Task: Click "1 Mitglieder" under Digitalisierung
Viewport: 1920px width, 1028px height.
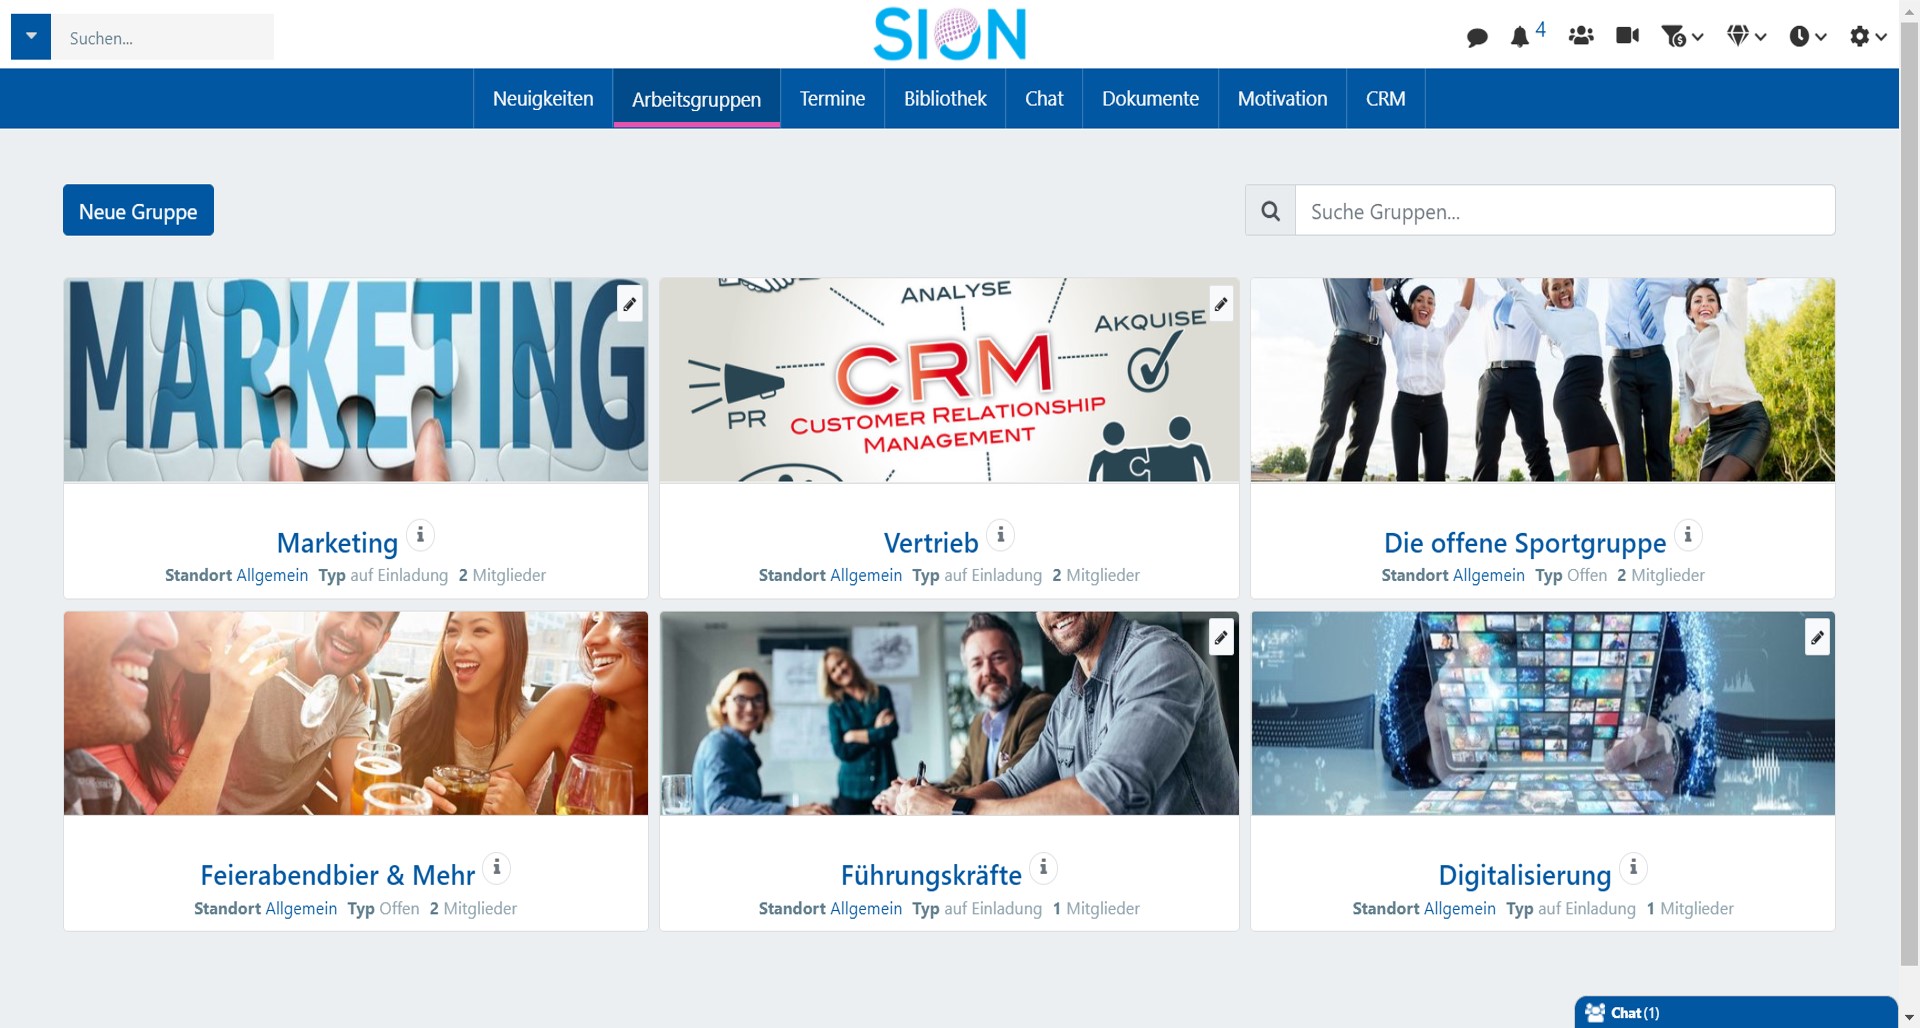Action: tap(1690, 908)
